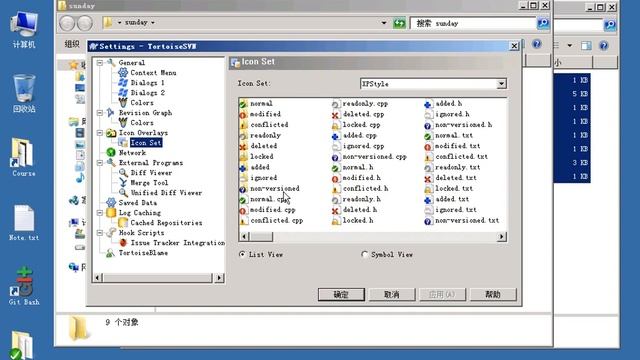Open the Git Bash desktop shortcut
The height and width of the screenshot is (360, 640).
[24, 286]
